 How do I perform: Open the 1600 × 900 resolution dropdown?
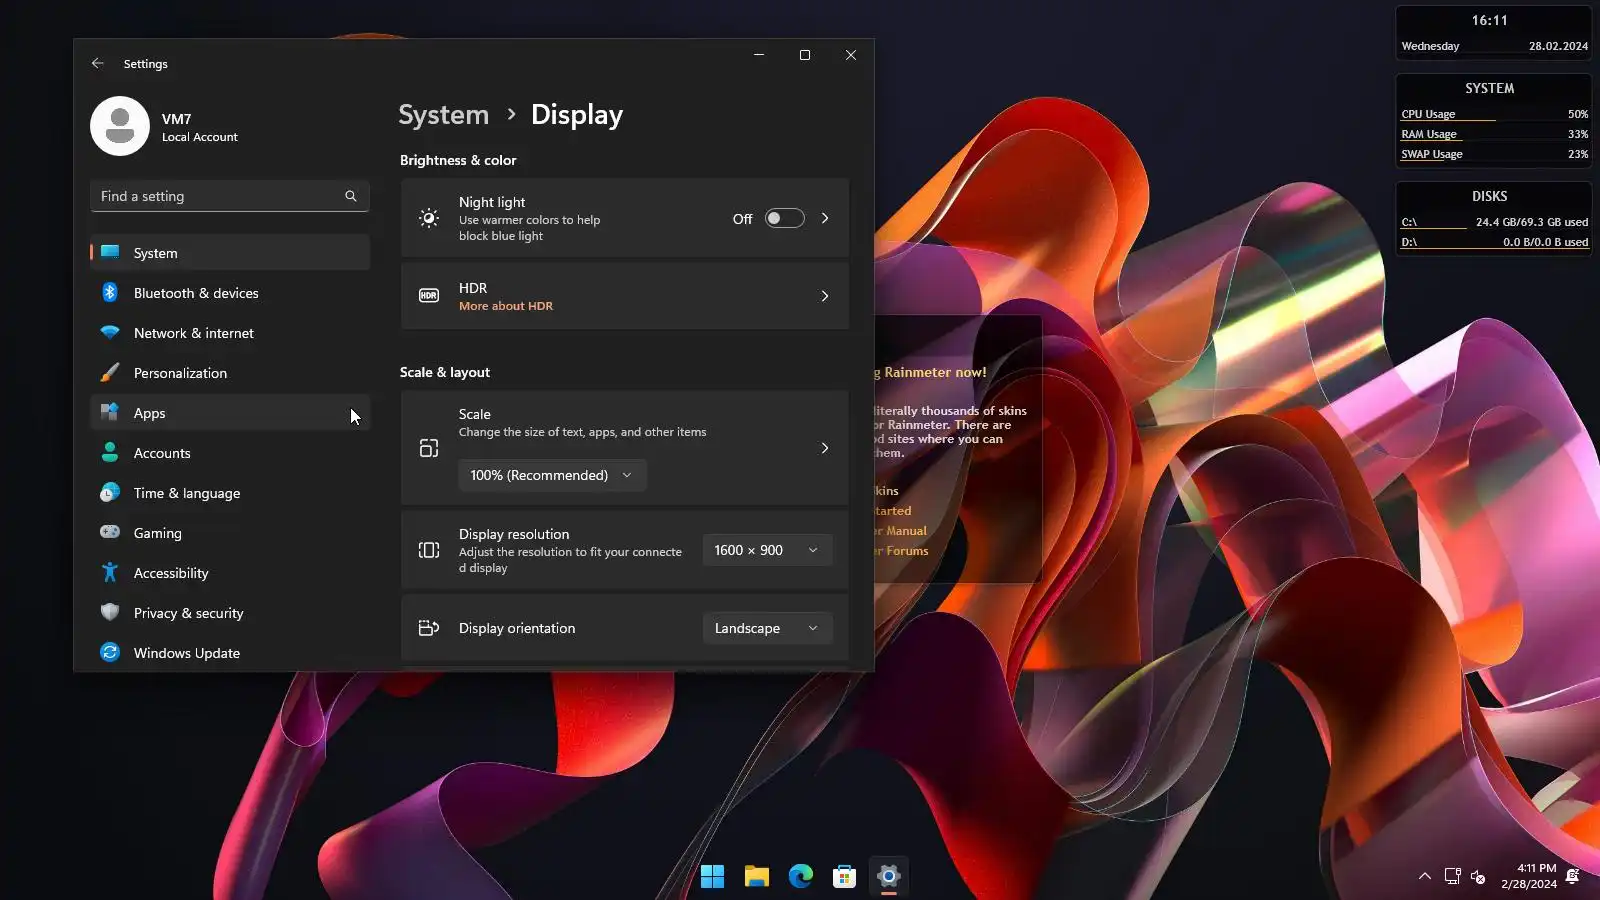click(x=767, y=550)
